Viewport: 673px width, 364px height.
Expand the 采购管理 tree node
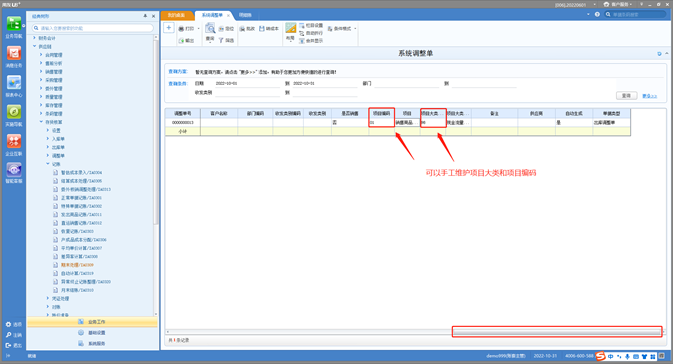[x=41, y=80]
